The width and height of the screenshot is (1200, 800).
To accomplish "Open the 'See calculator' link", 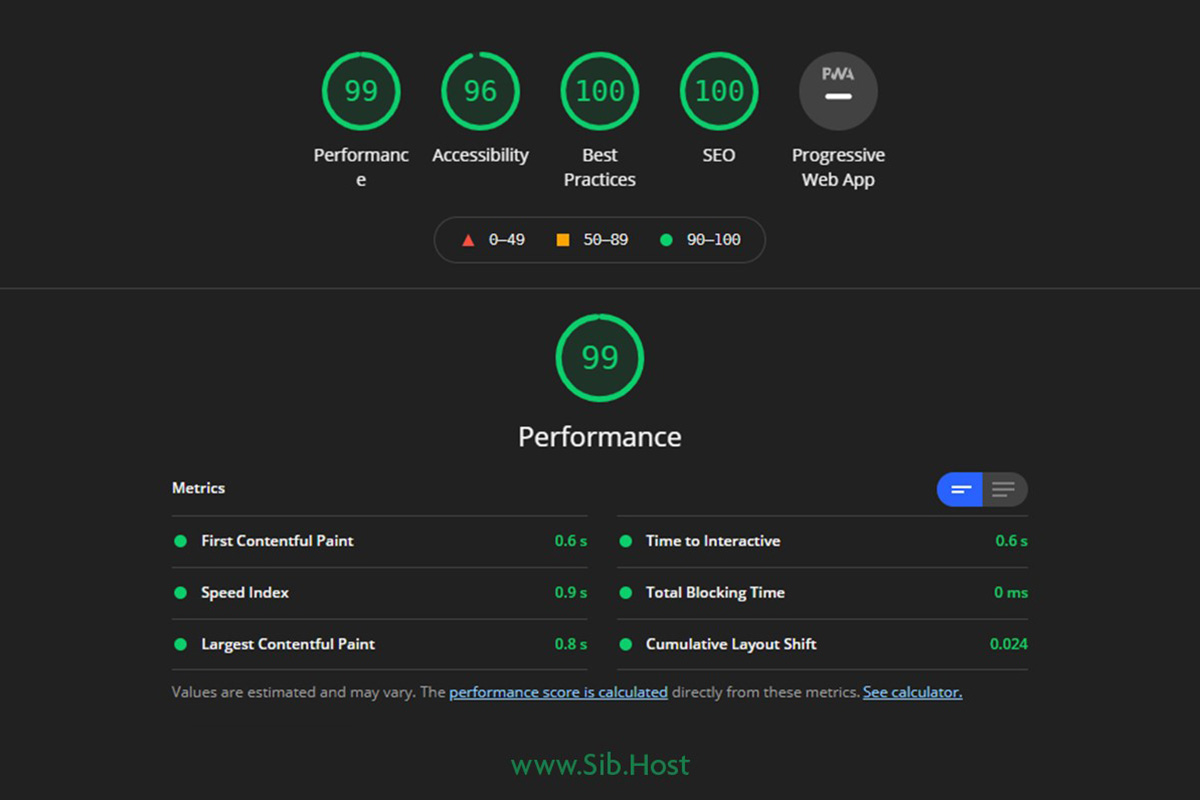I will (912, 692).
